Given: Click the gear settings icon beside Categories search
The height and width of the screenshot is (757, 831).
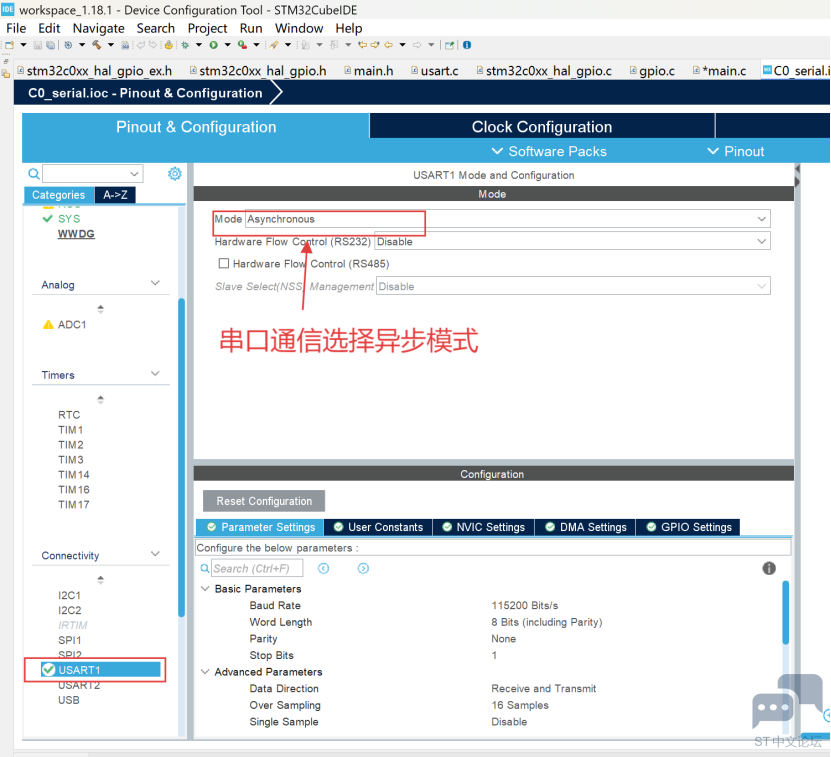Looking at the screenshot, I should 175,174.
